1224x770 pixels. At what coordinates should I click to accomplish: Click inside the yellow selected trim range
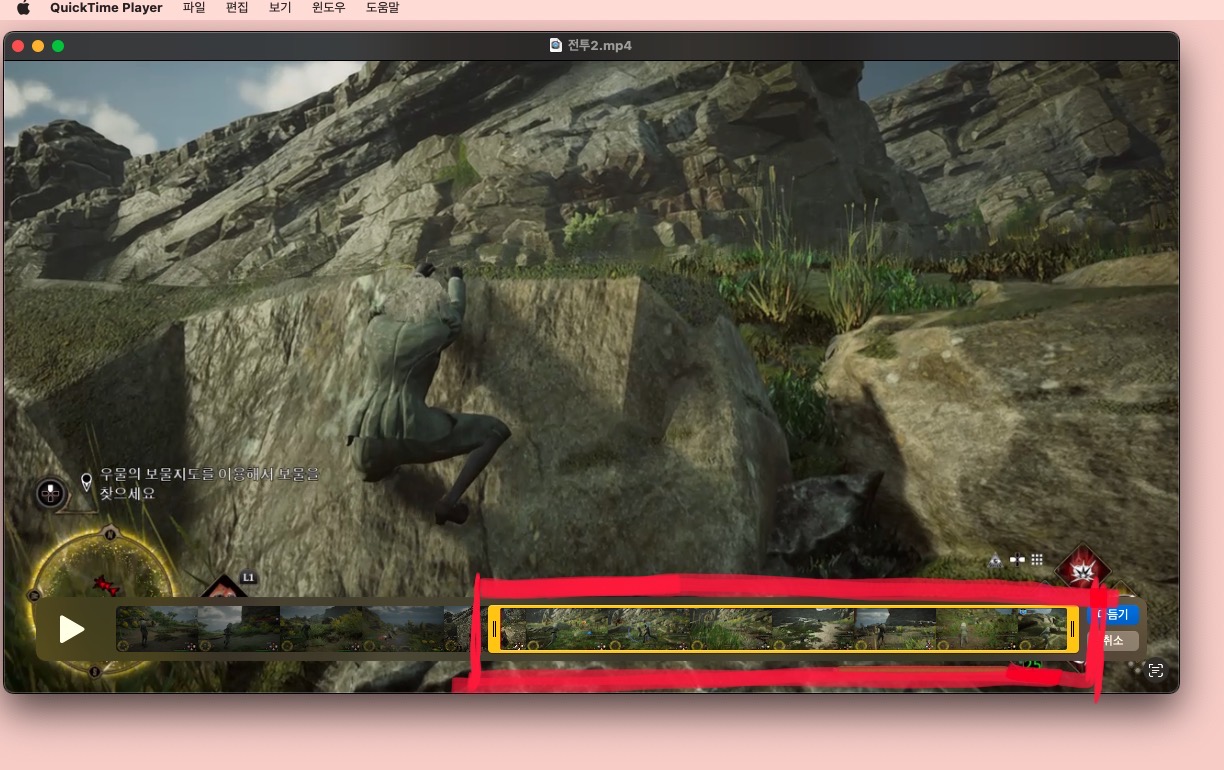783,629
